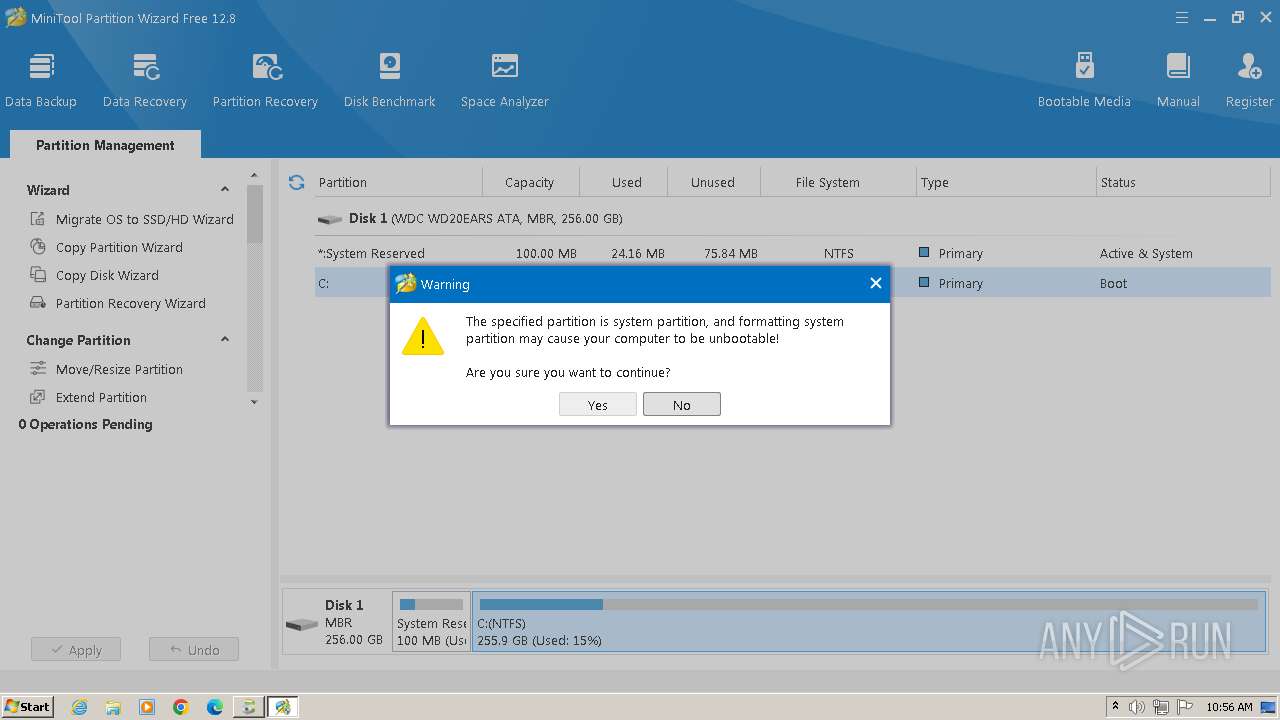Select the Disk 1 header row

pyautogui.click(x=792, y=218)
